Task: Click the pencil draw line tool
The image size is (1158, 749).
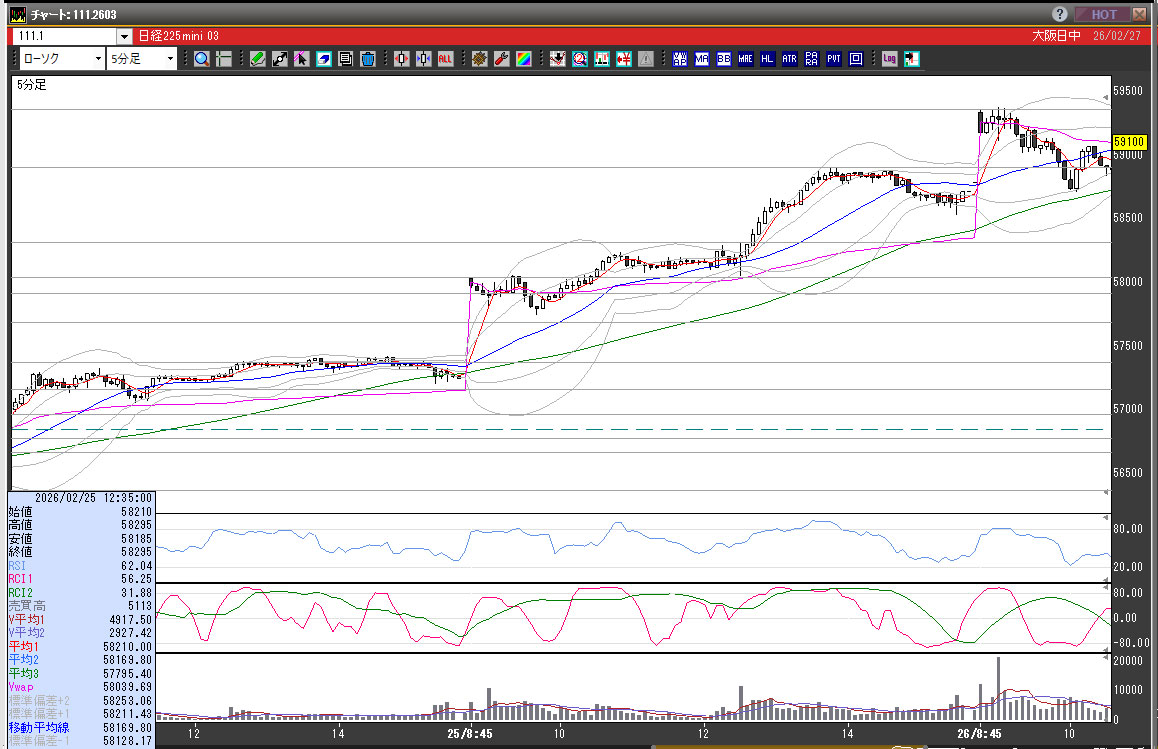Action: pos(257,59)
